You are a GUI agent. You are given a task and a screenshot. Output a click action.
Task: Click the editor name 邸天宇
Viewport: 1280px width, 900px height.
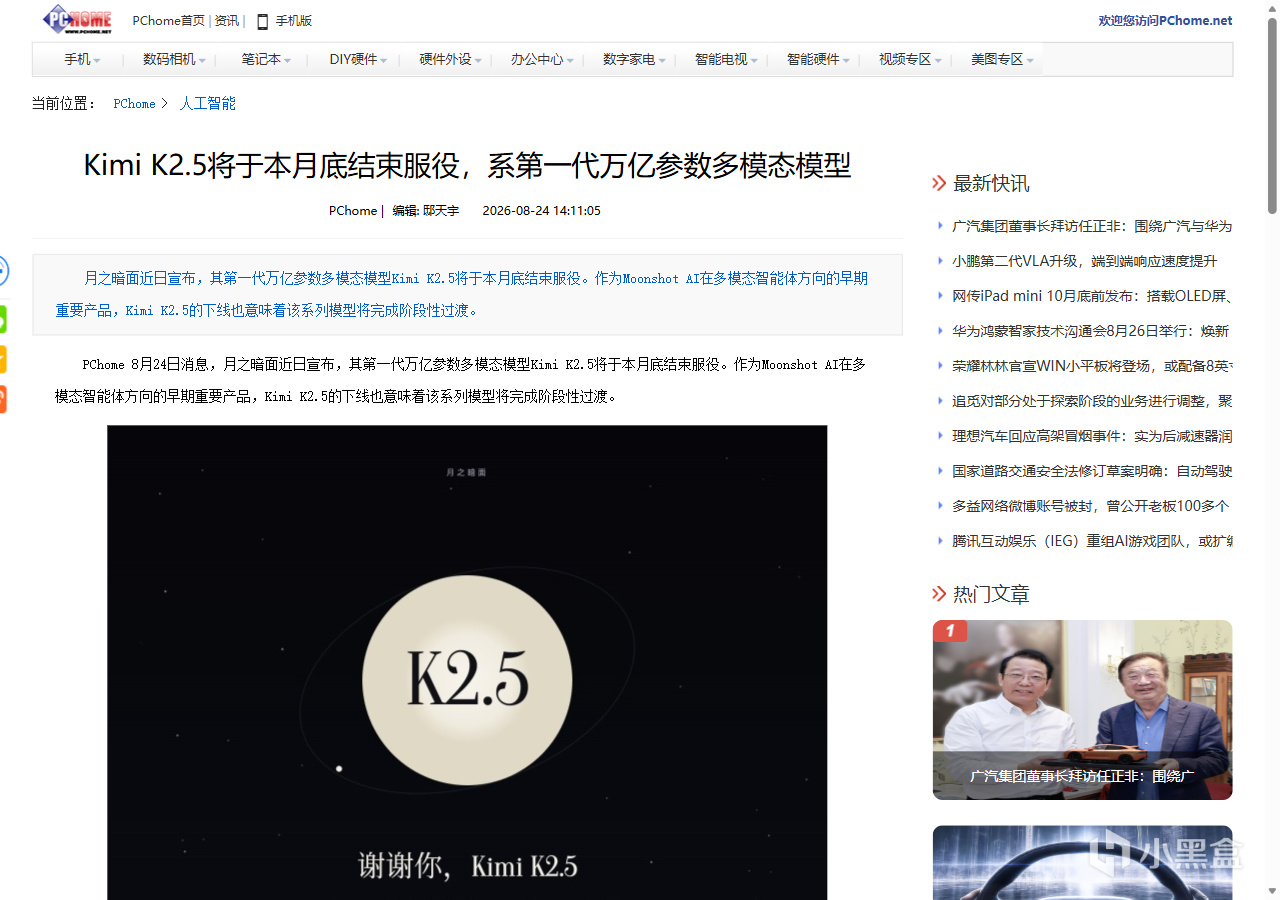[441, 211]
